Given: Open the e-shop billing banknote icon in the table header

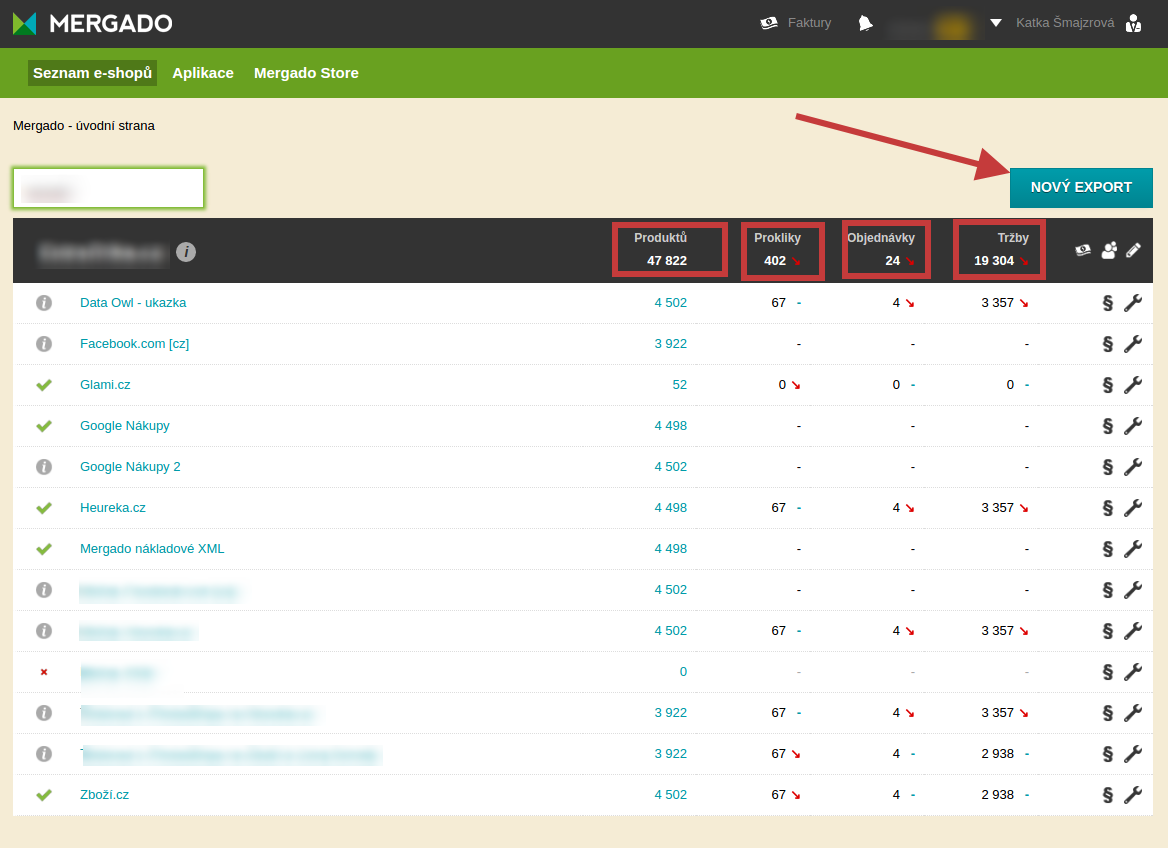Looking at the screenshot, I should (x=1083, y=250).
